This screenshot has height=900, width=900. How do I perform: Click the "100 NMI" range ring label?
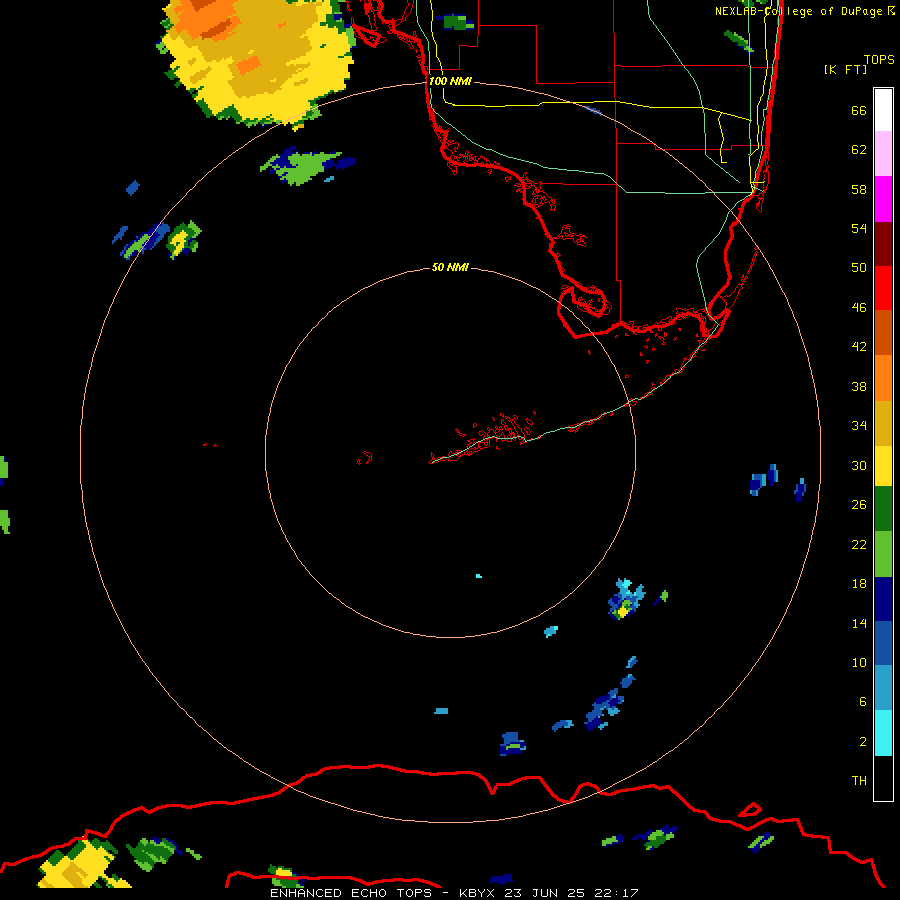coord(450,81)
